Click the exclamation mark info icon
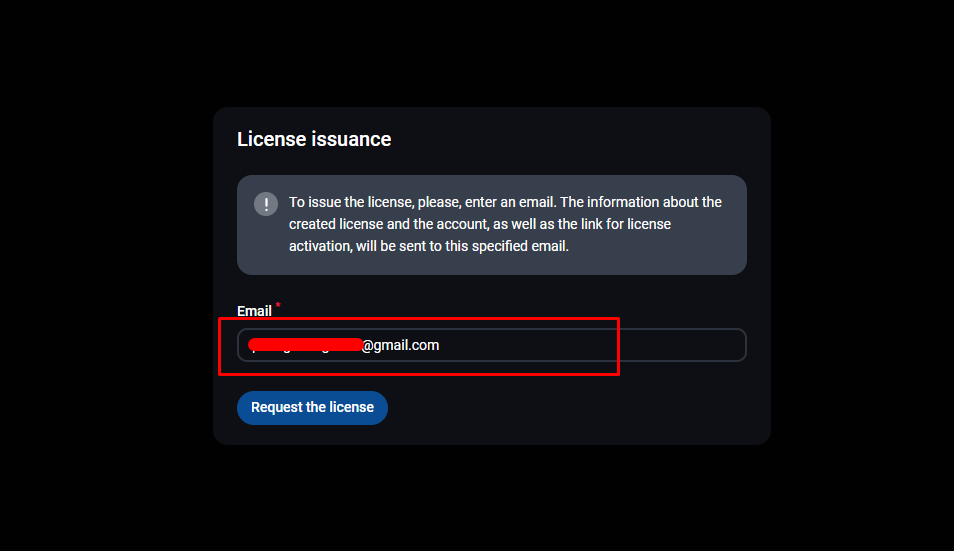This screenshot has width=954, height=551. (x=266, y=204)
